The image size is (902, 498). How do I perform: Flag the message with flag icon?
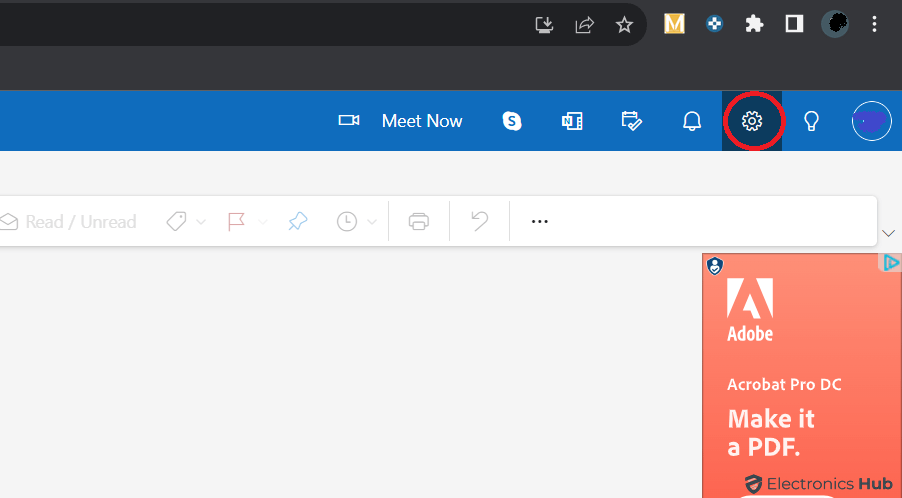(236, 221)
